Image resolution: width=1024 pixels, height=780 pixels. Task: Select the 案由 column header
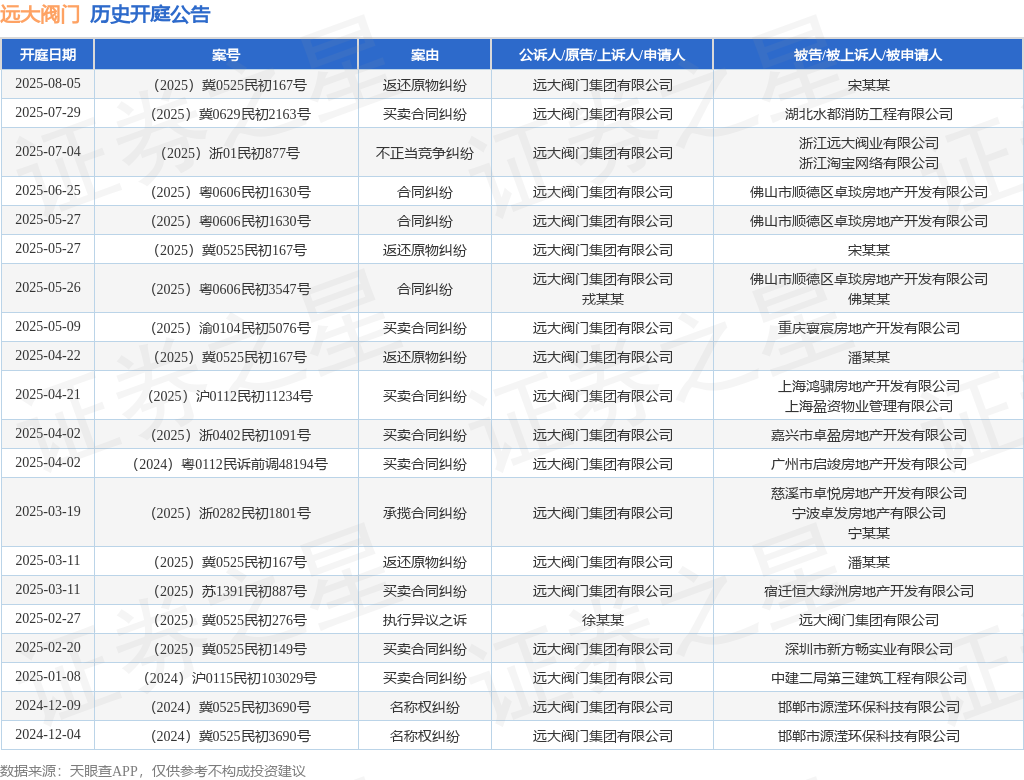pos(424,55)
